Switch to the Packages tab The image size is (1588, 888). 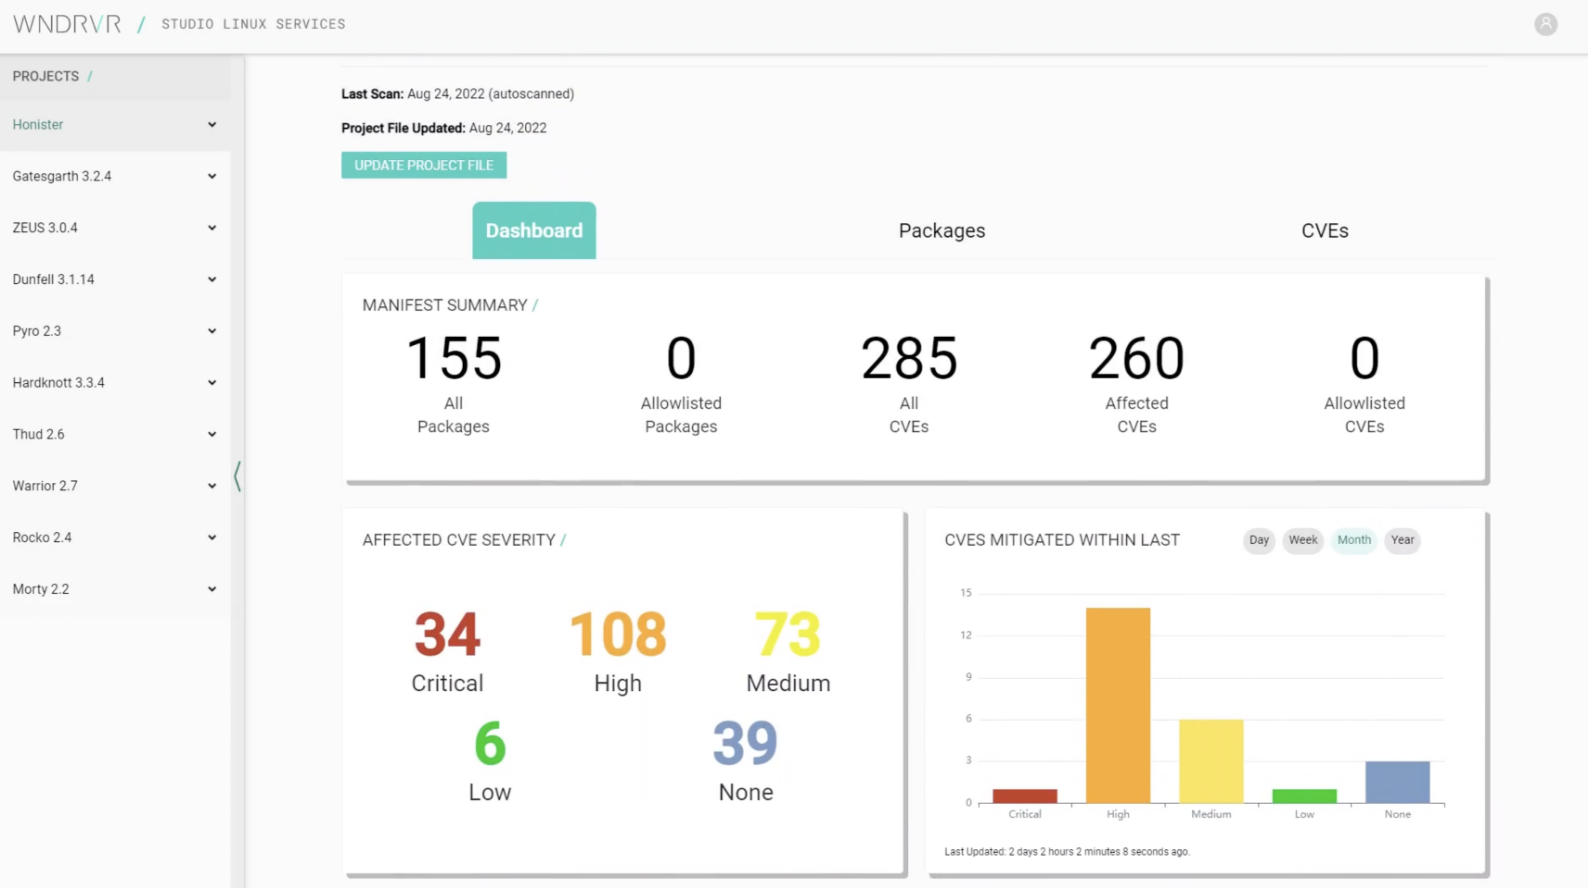pos(941,231)
